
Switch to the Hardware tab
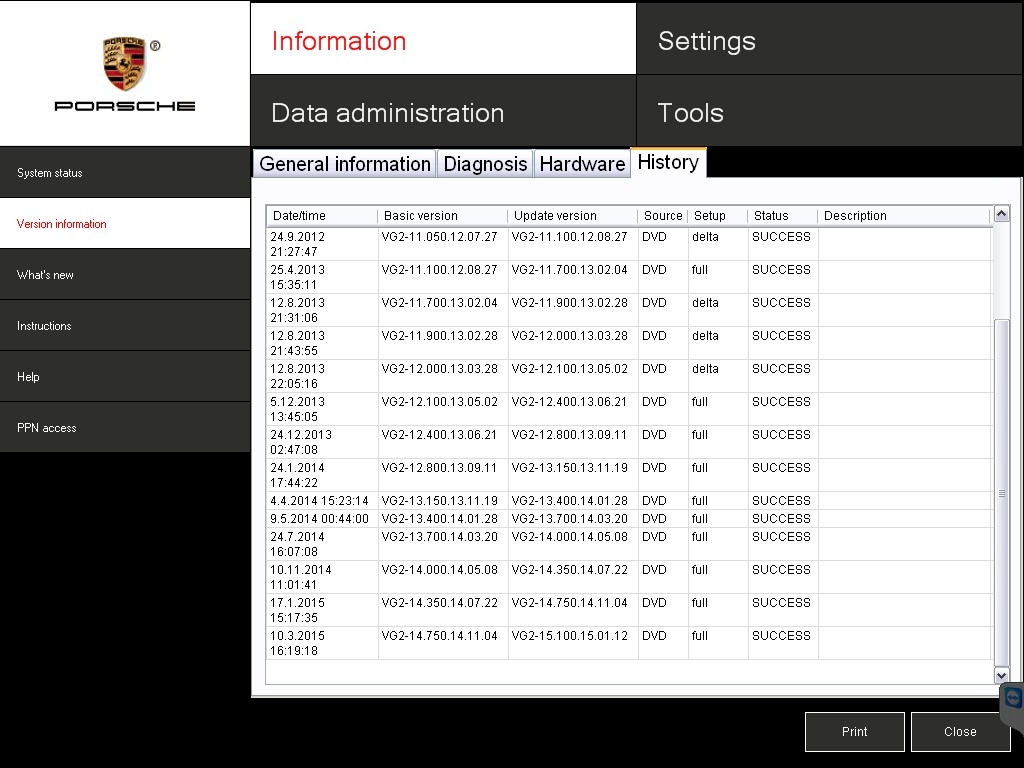click(582, 164)
